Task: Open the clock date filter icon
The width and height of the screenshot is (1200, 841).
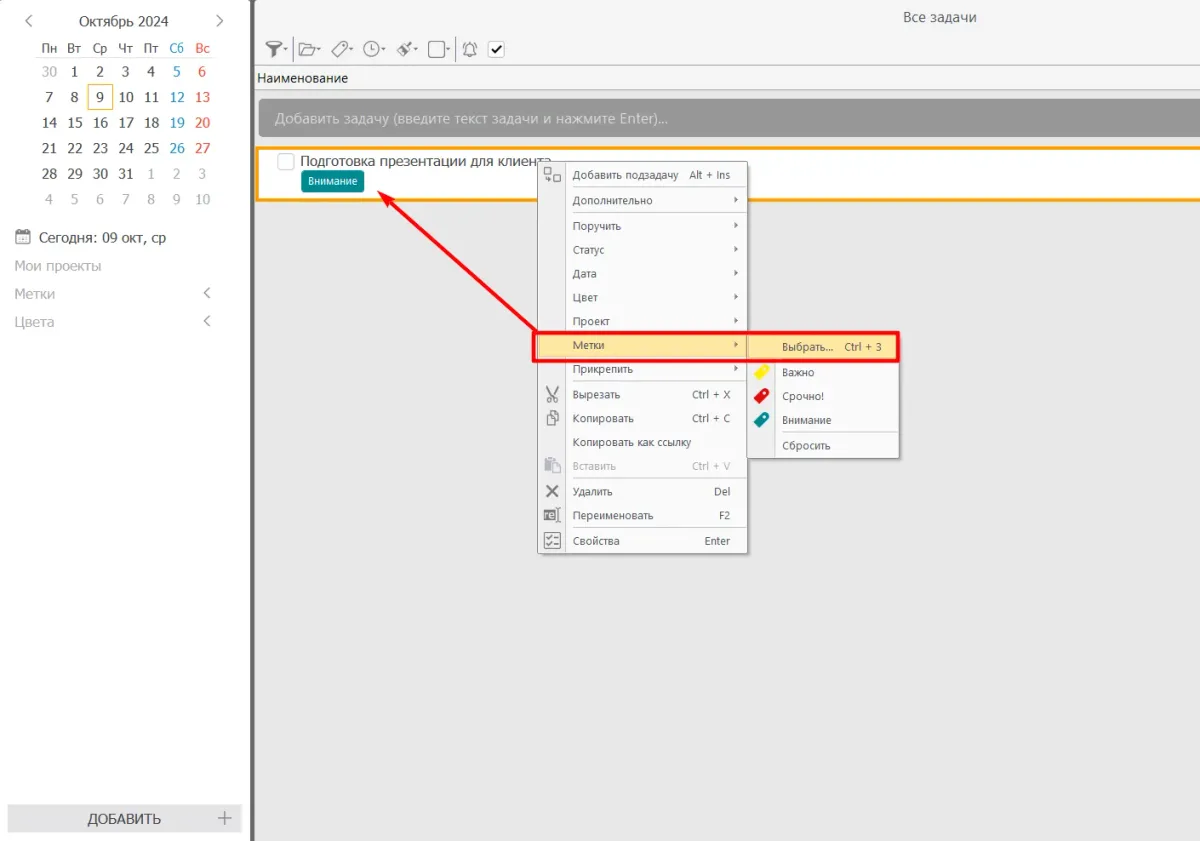Action: (x=372, y=49)
